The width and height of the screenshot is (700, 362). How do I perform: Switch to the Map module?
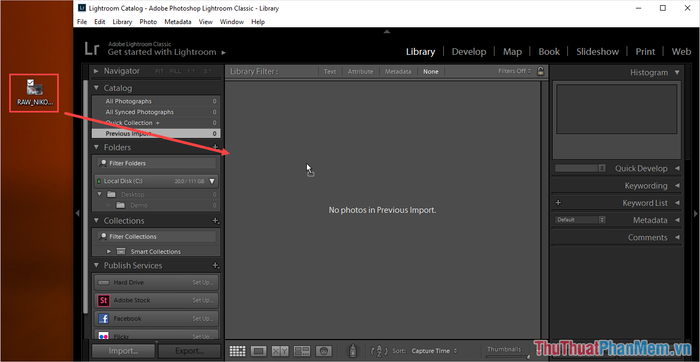(512, 51)
